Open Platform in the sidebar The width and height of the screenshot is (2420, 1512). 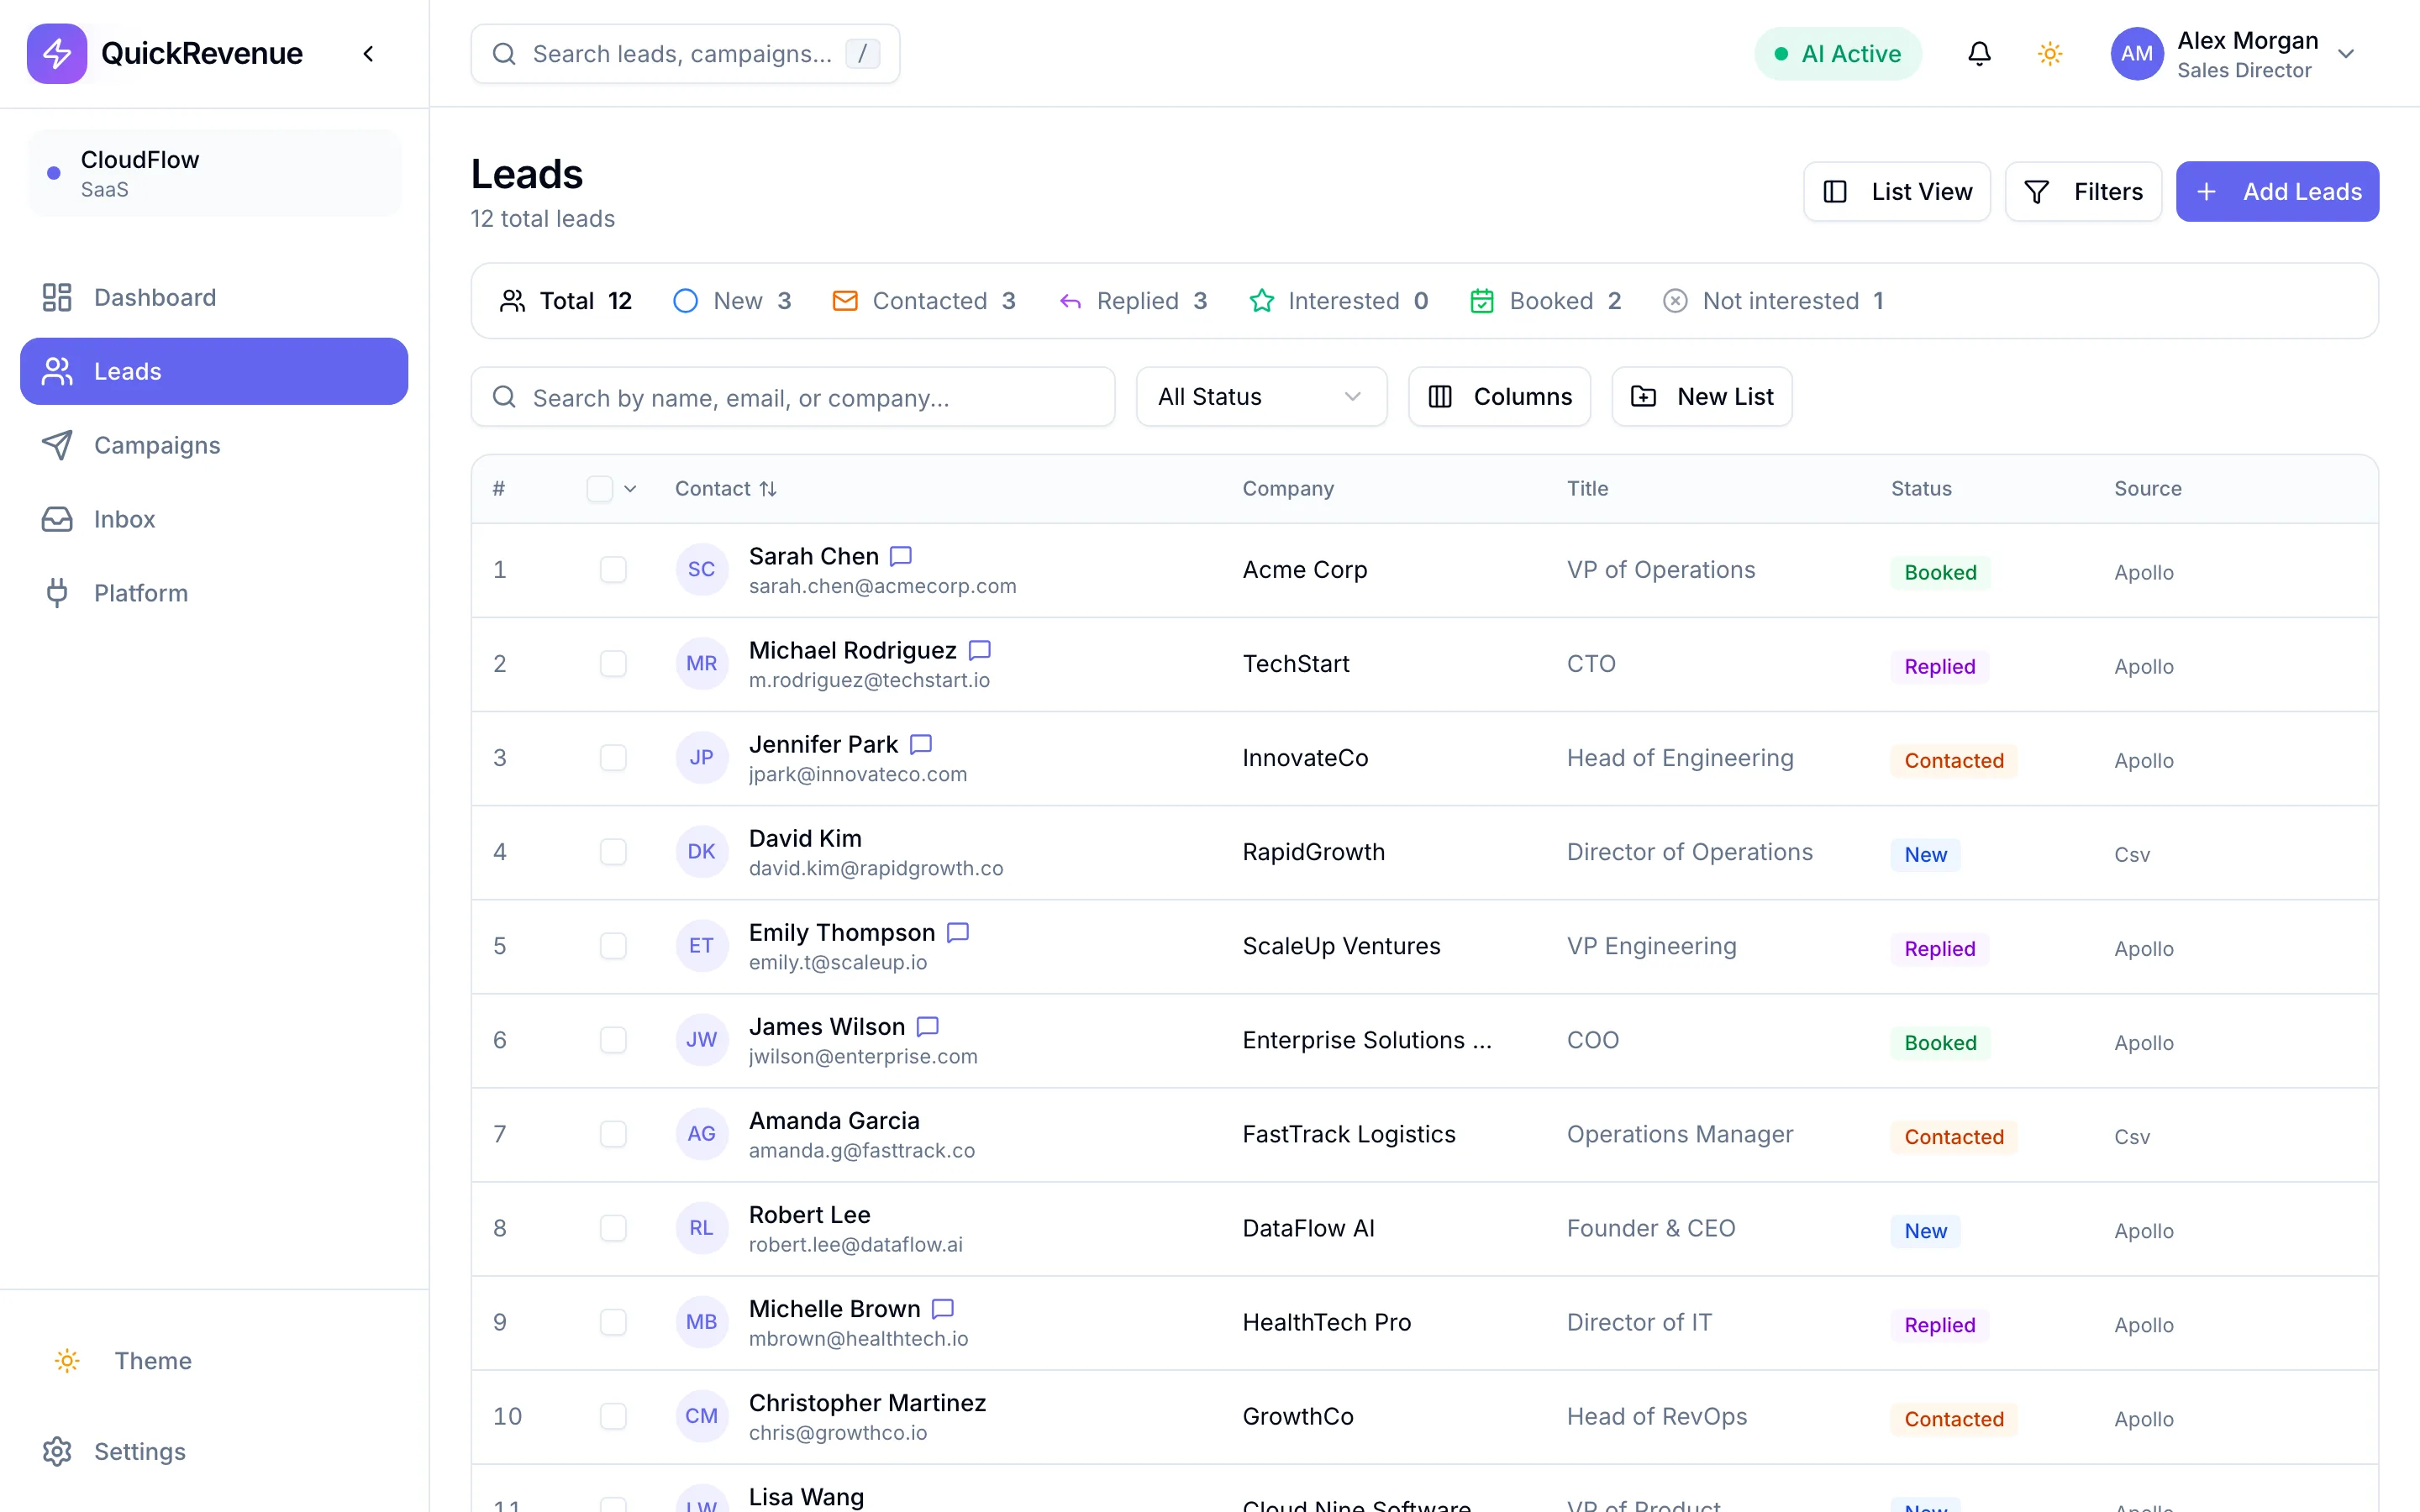pos(214,593)
